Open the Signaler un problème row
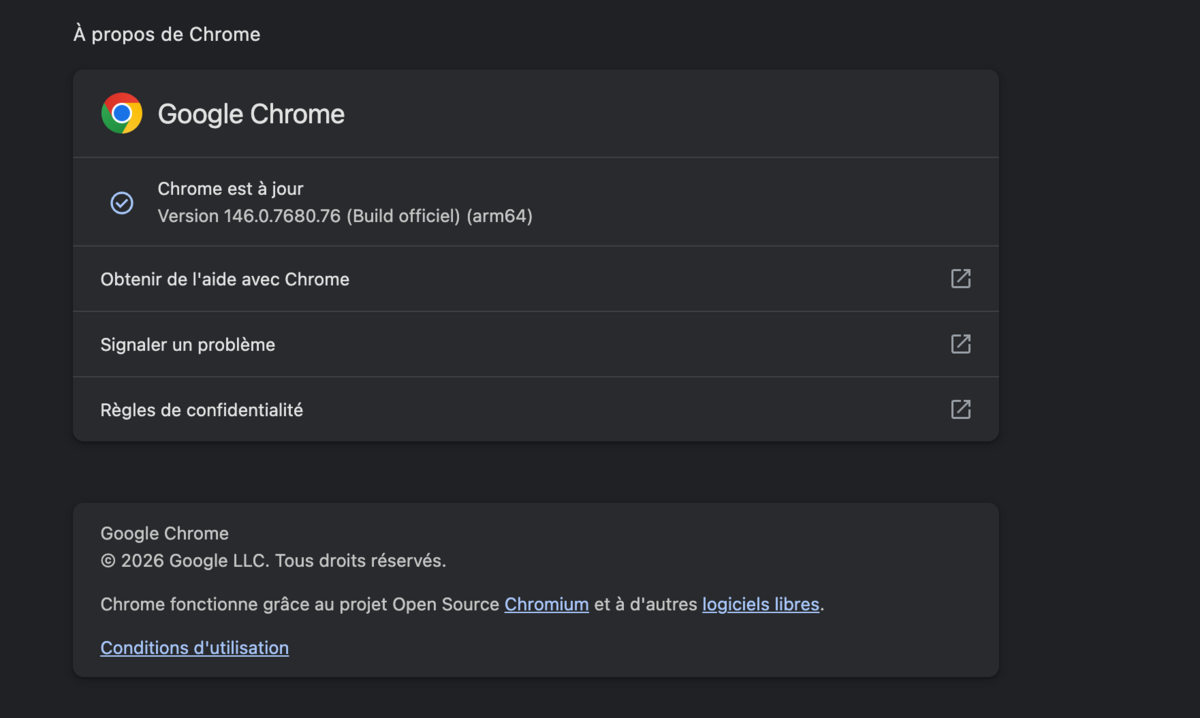 click(x=187, y=343)
